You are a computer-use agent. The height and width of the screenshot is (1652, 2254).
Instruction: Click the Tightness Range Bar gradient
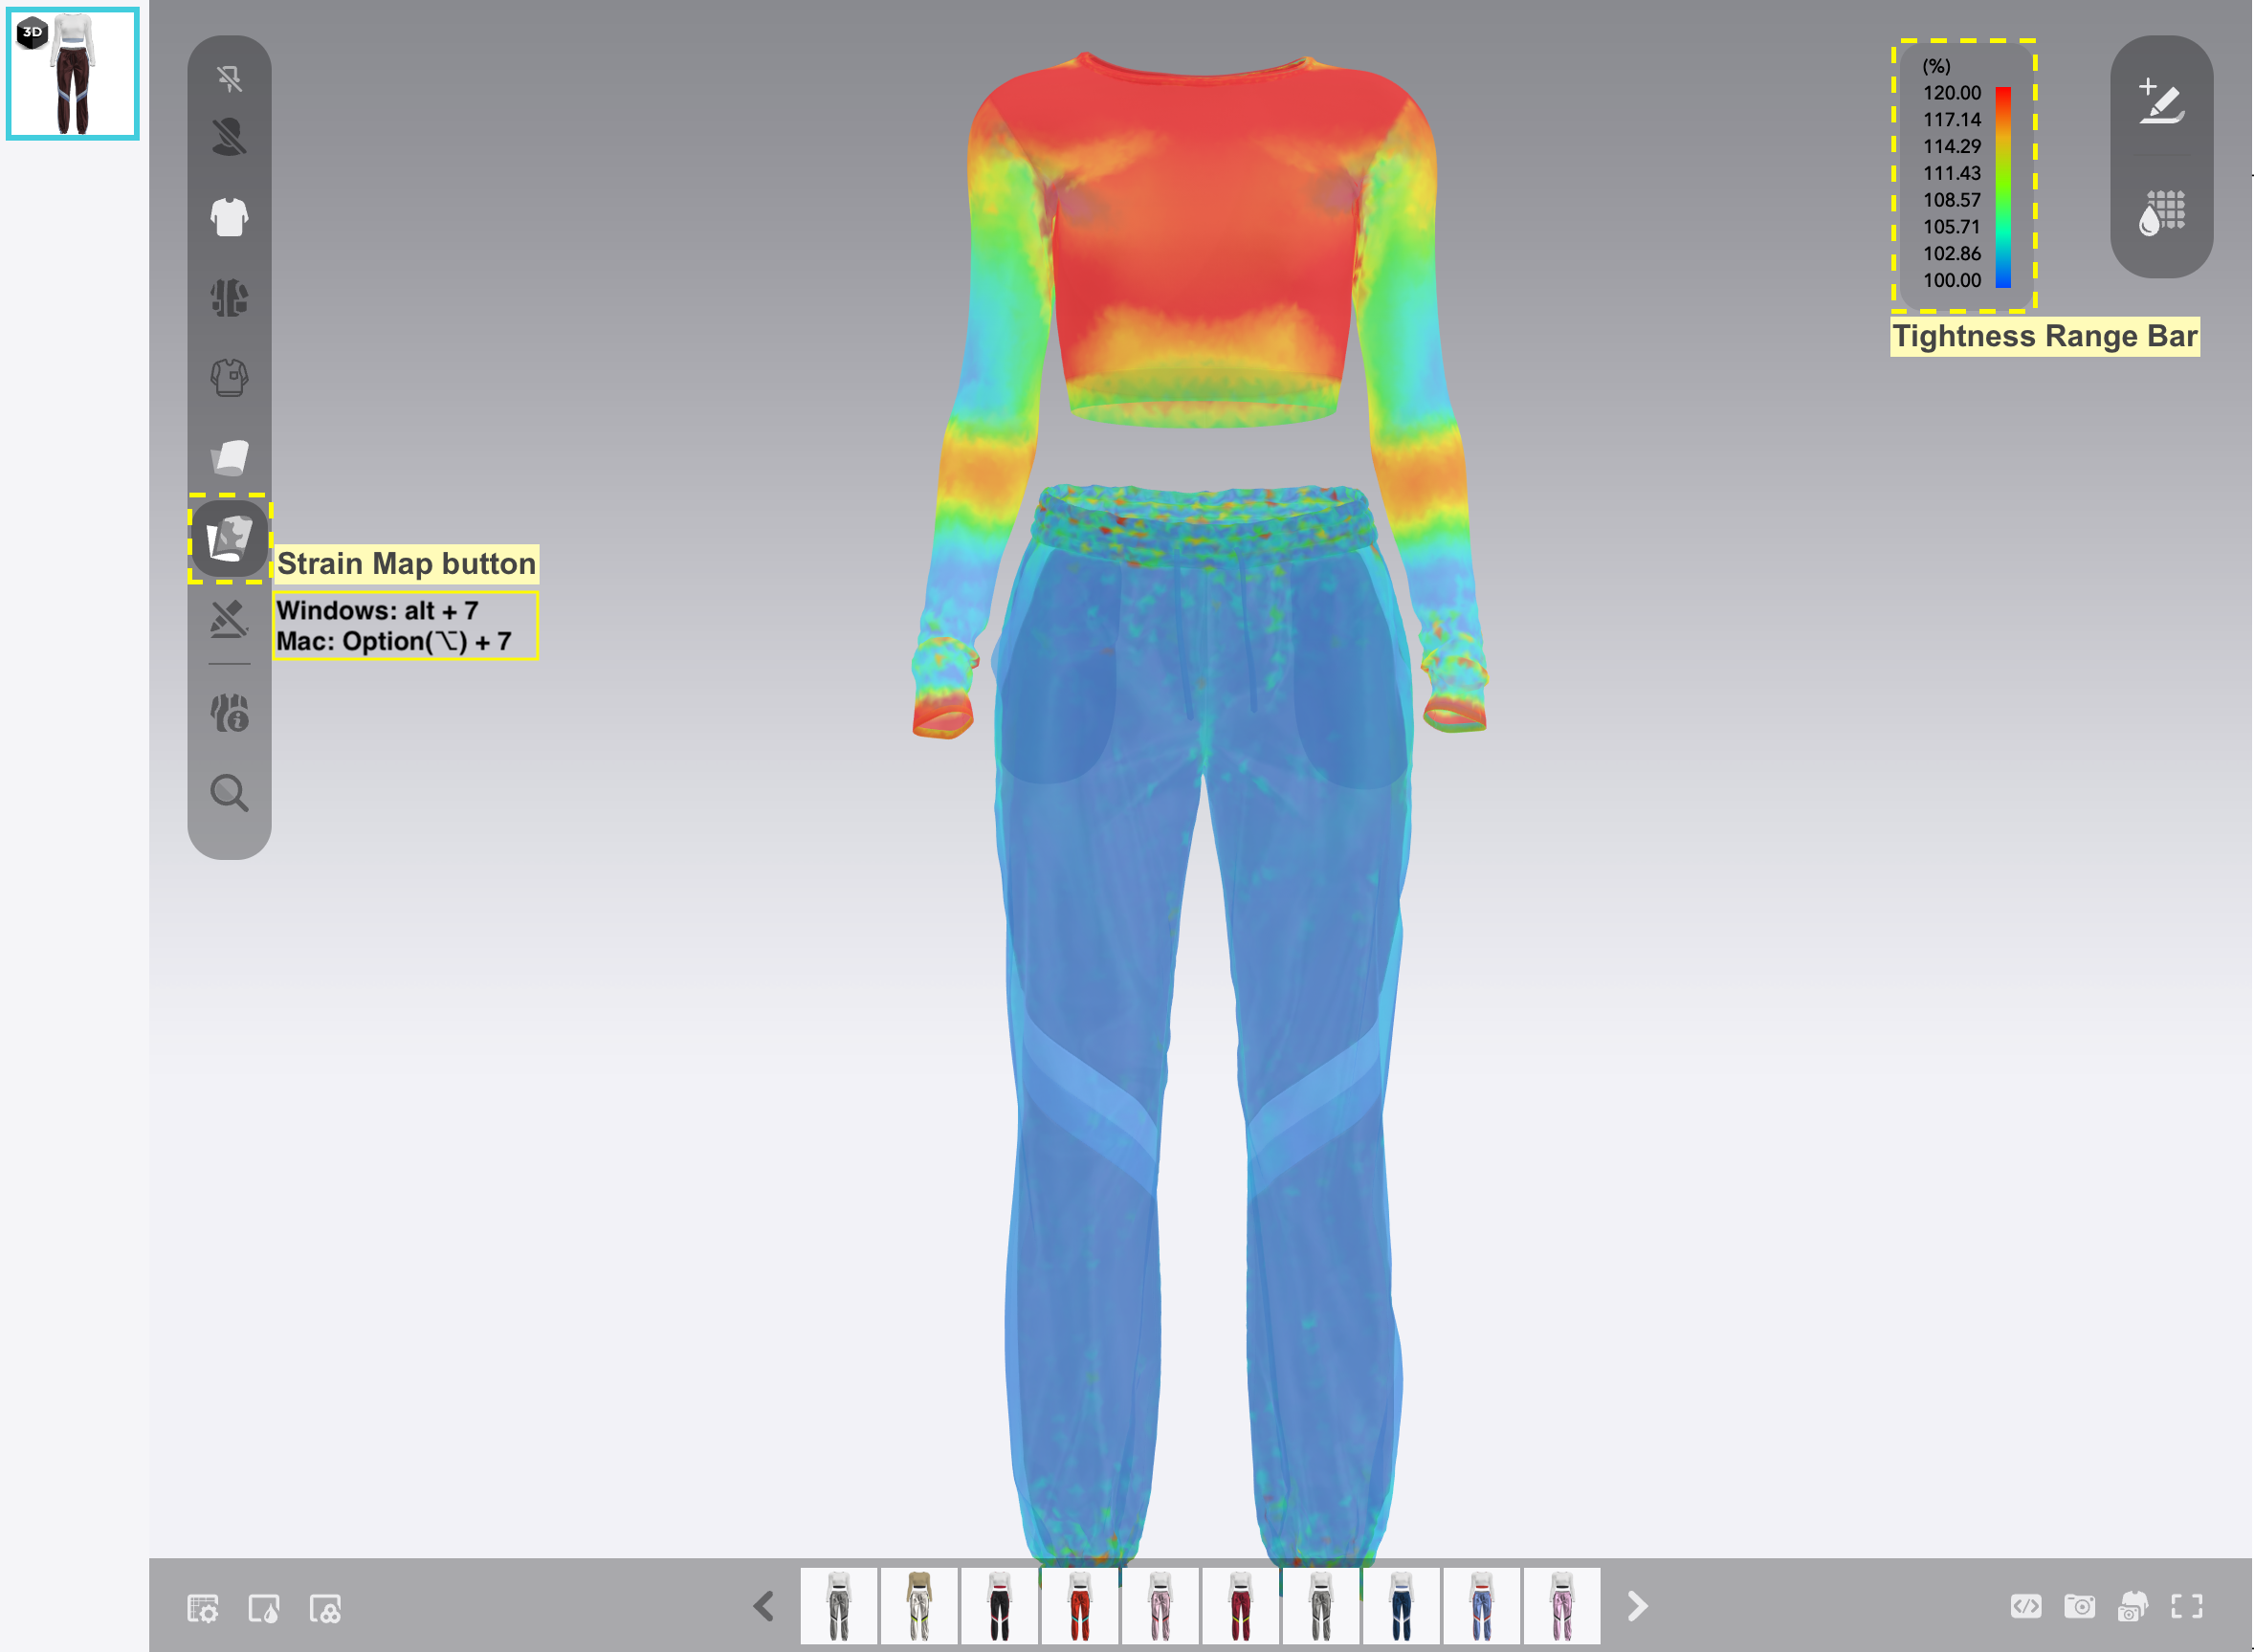point(2005,185)
